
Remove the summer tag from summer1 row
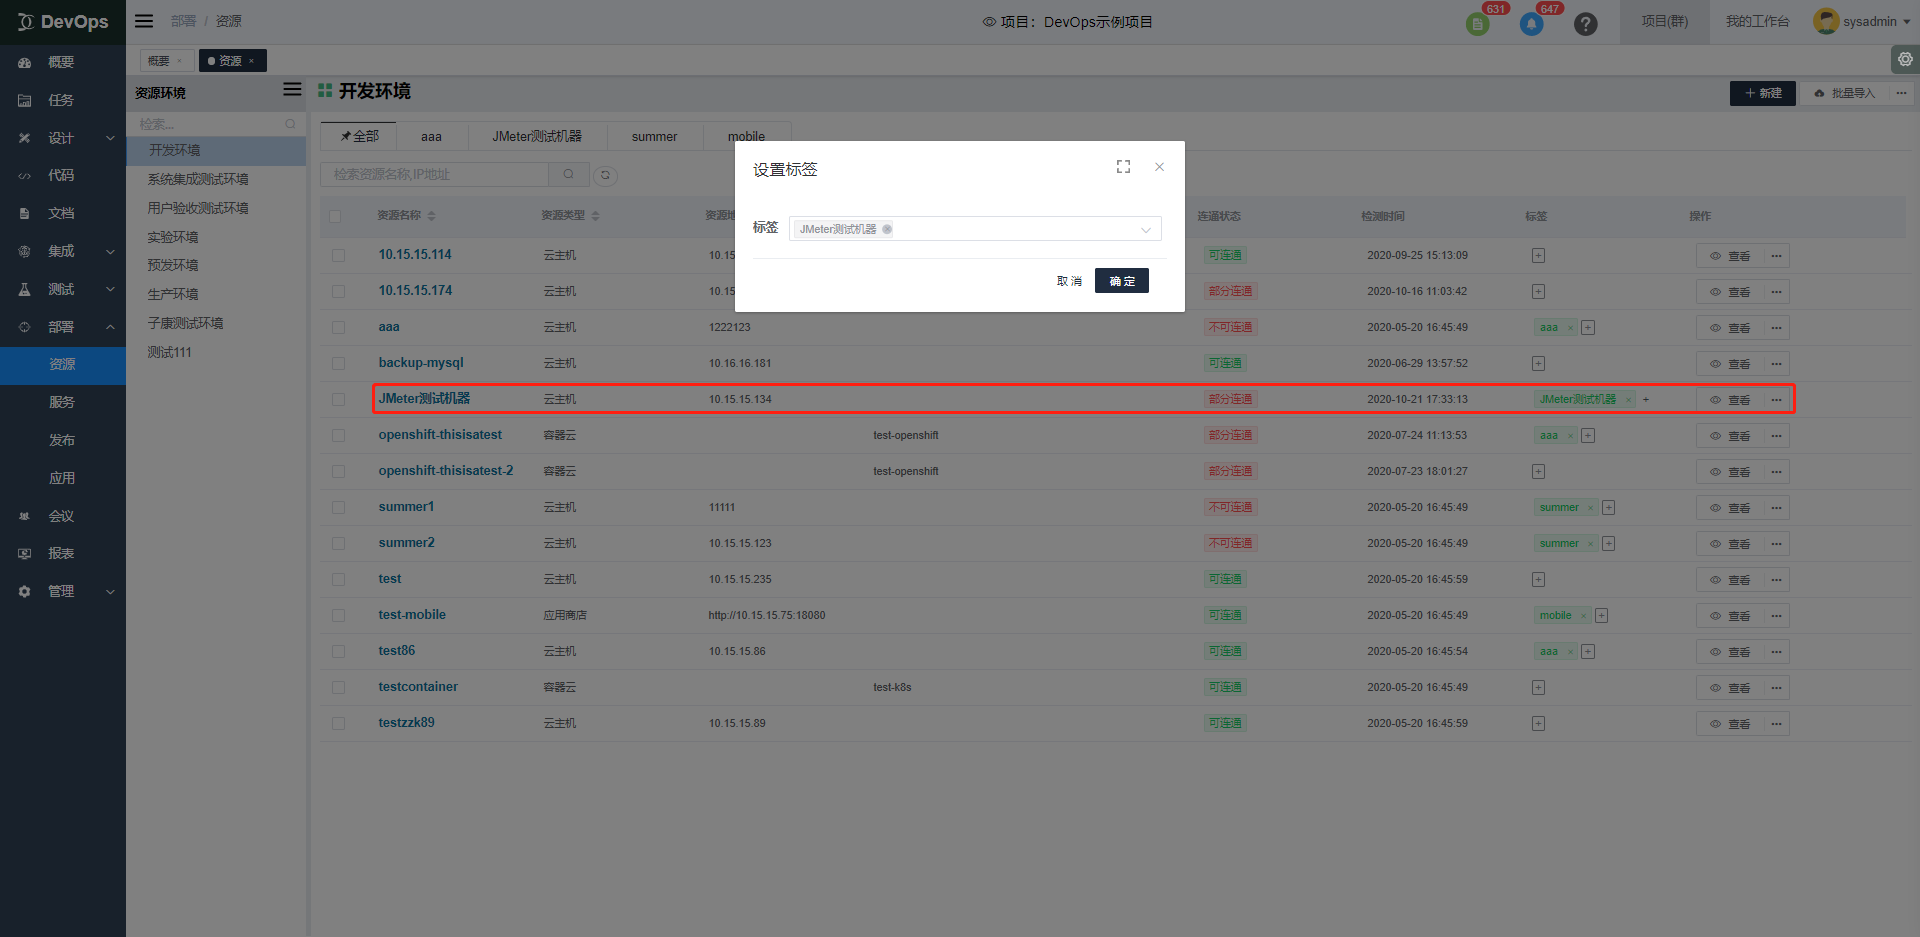tap(1590, 508)
